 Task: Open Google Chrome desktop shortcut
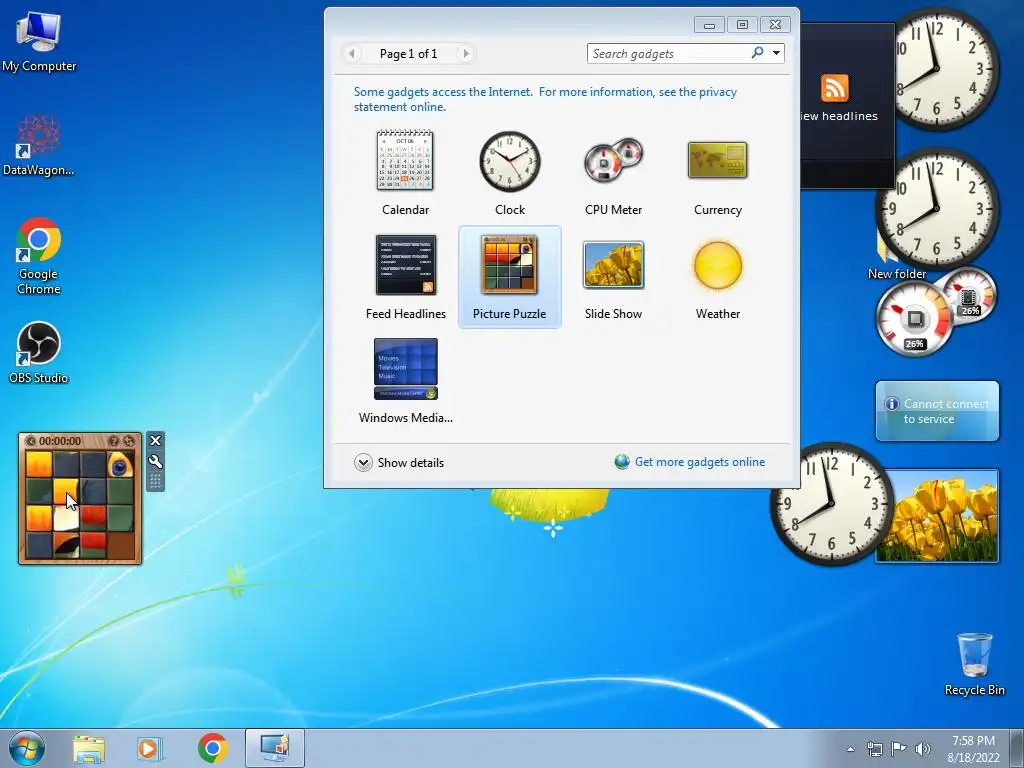point(39,256)
